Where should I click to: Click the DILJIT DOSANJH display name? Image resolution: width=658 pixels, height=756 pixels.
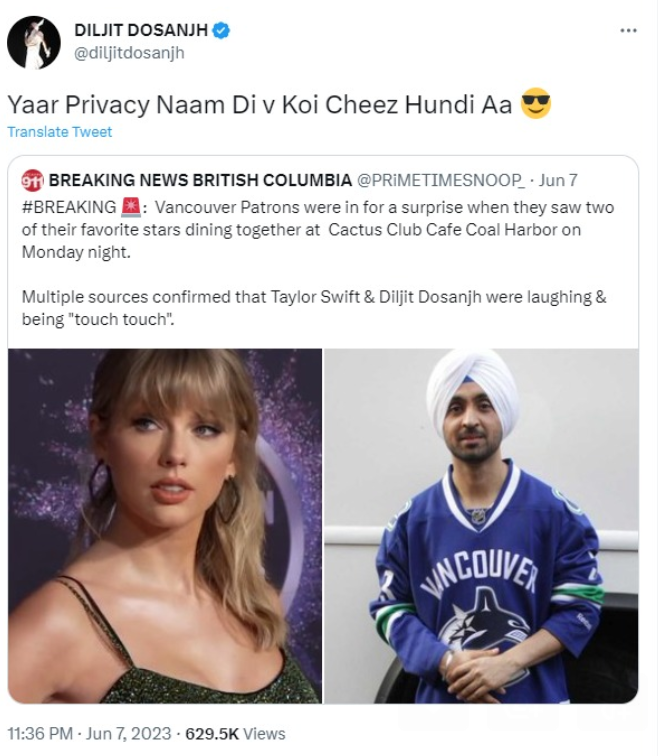(x=141, y=30)
